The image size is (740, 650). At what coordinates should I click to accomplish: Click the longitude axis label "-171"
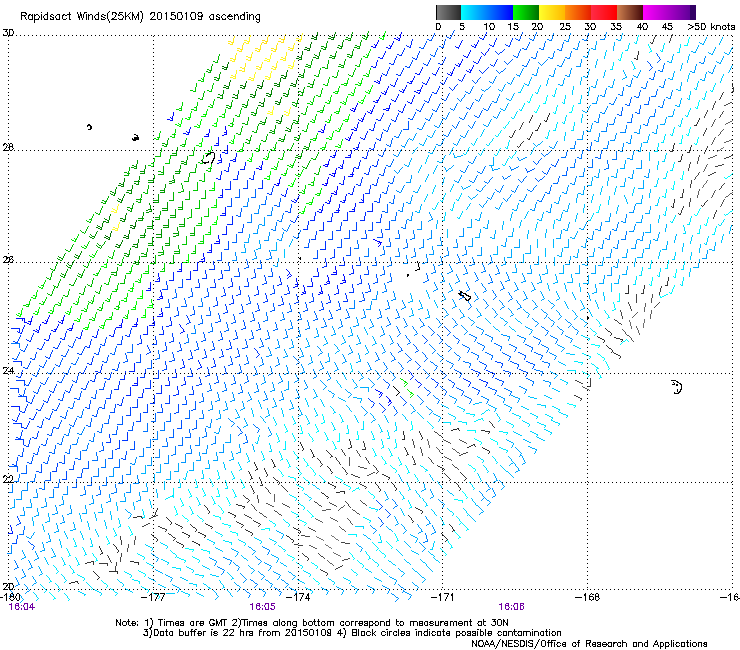point(443,597)
